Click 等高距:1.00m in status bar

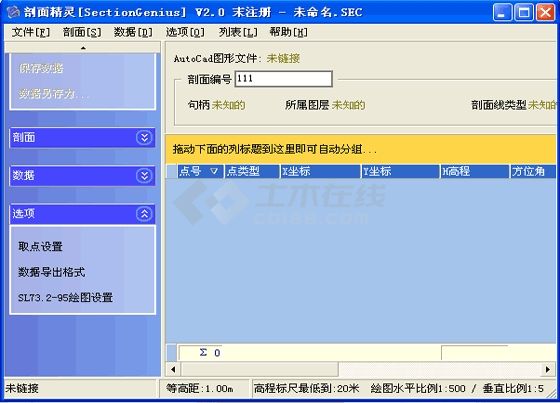(x=200, y=388)
